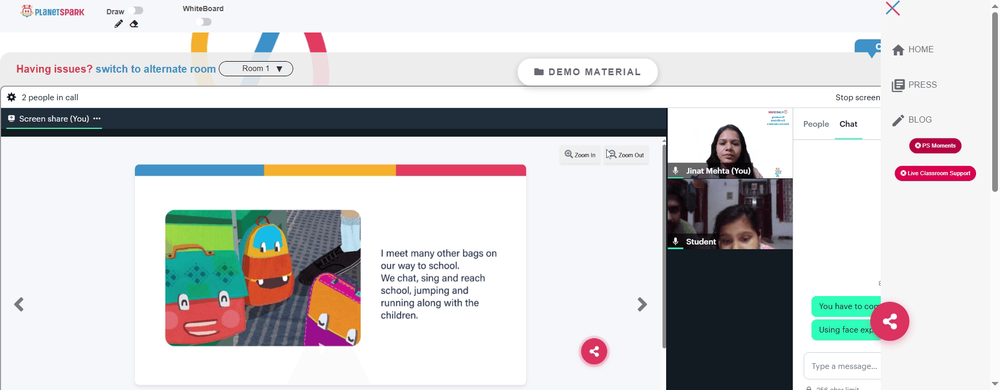Switch to the People tab
Screen dimensions: 1000x390
(x=816, y=124)
